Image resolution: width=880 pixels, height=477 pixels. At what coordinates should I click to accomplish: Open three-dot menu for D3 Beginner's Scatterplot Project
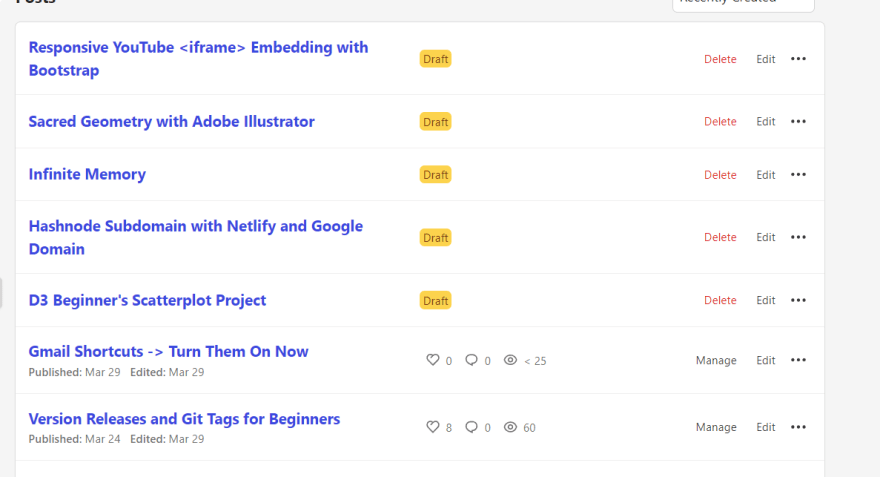tap(798, 300)
